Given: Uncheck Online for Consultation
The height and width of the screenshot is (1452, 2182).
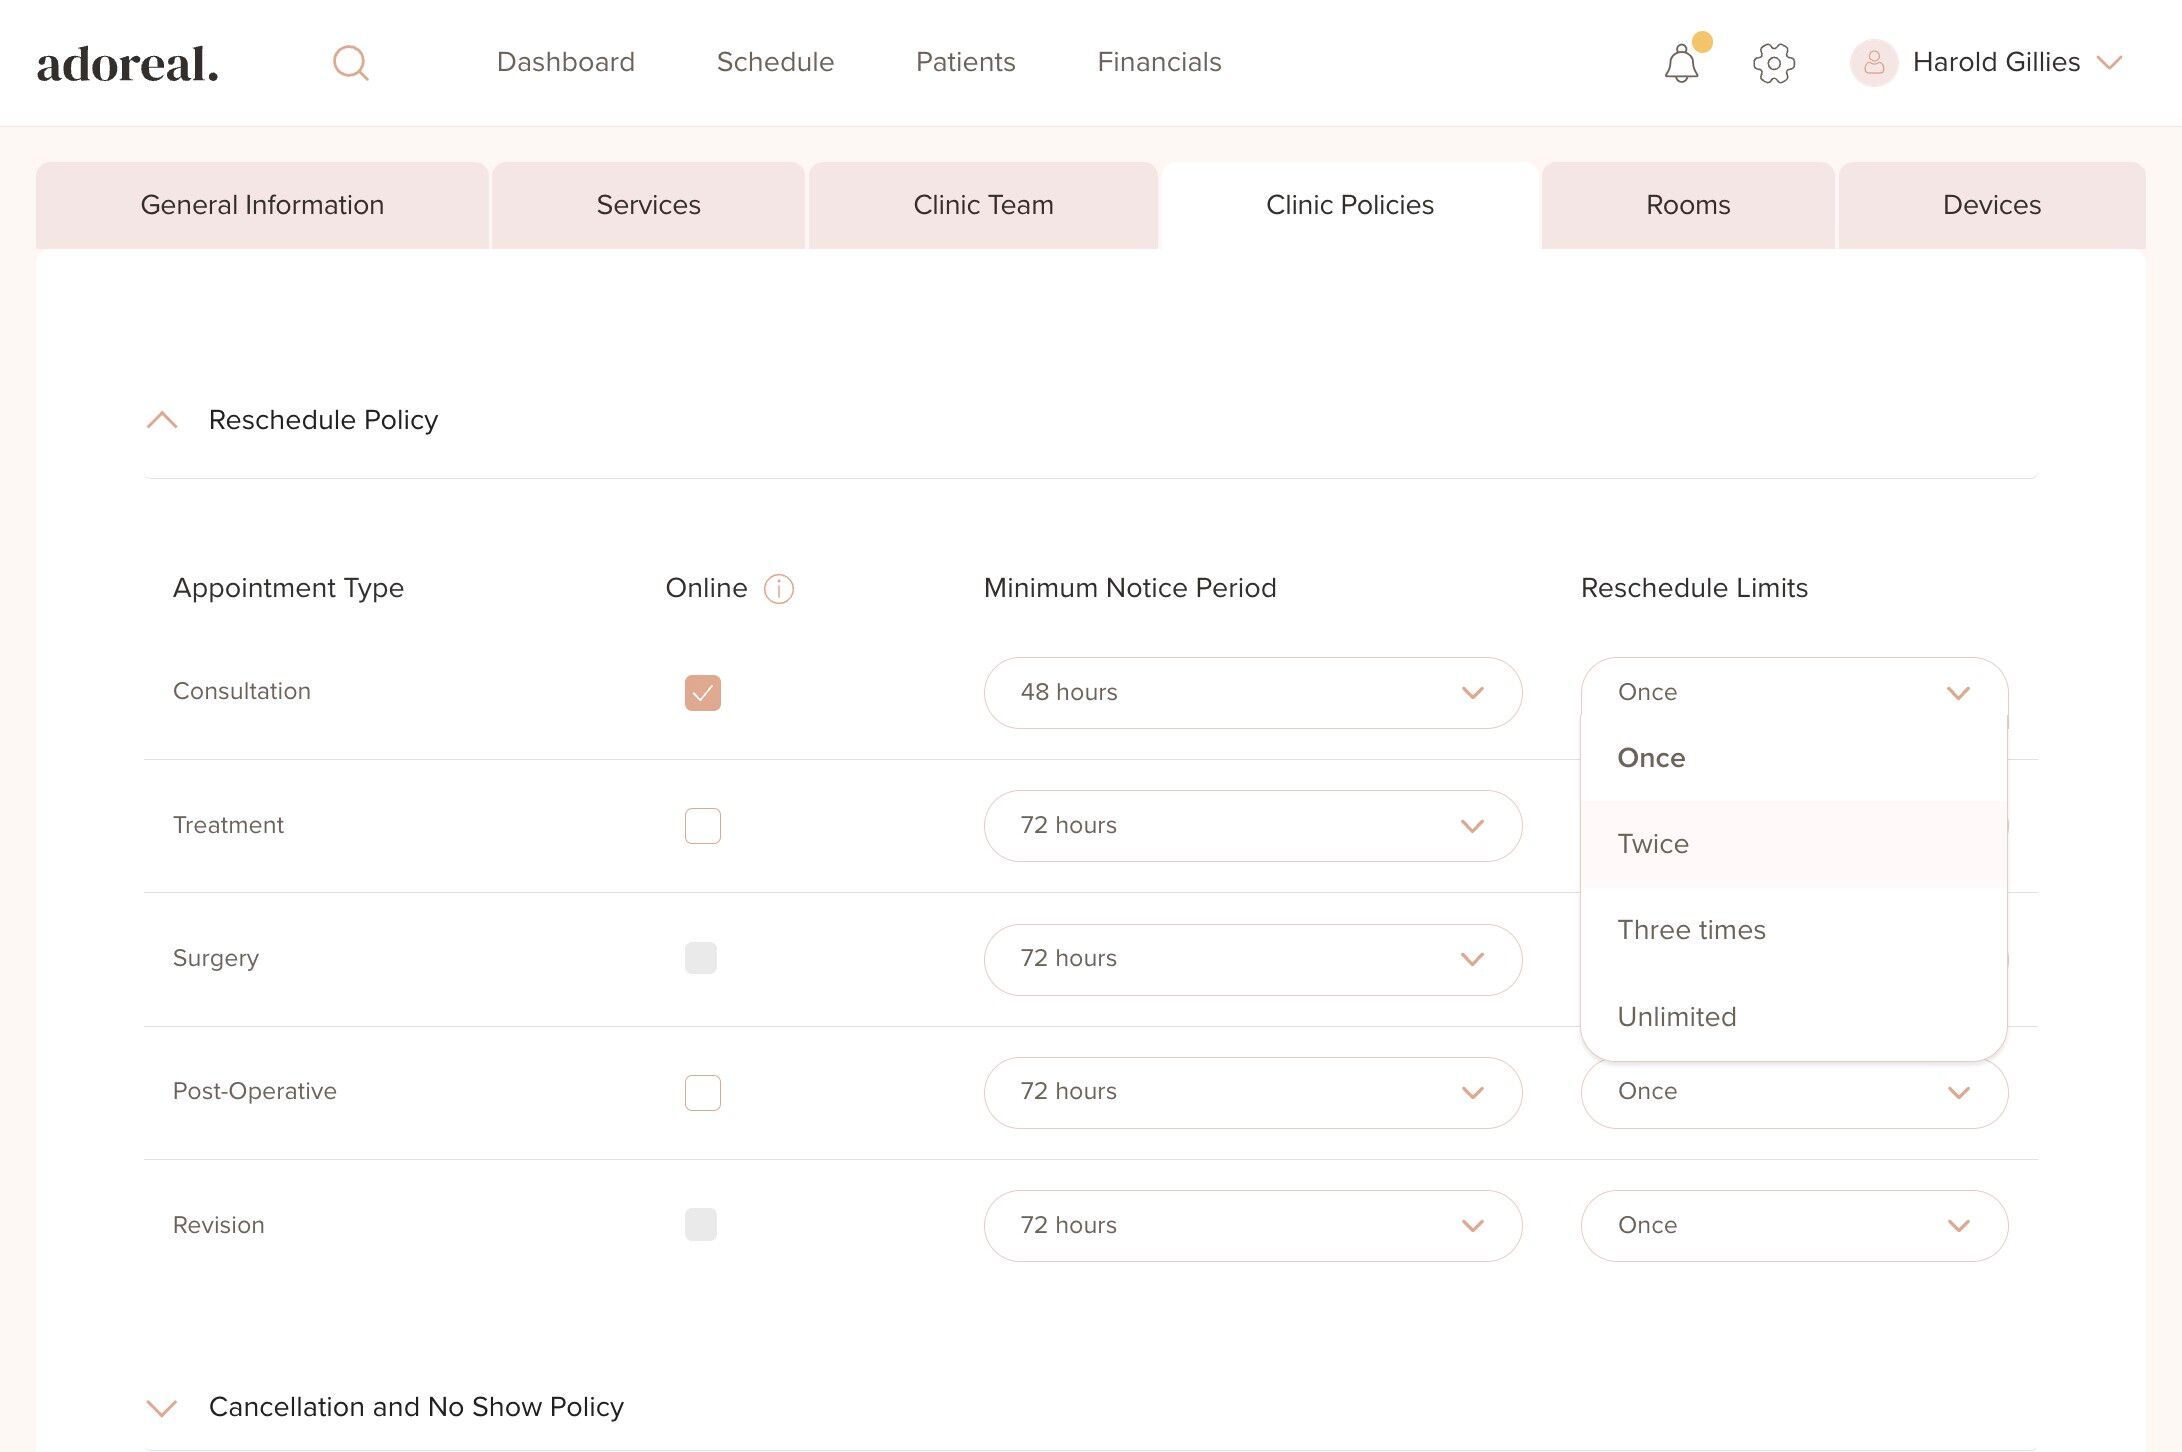Looking at the screenshot, I should [x=702, y=692].
